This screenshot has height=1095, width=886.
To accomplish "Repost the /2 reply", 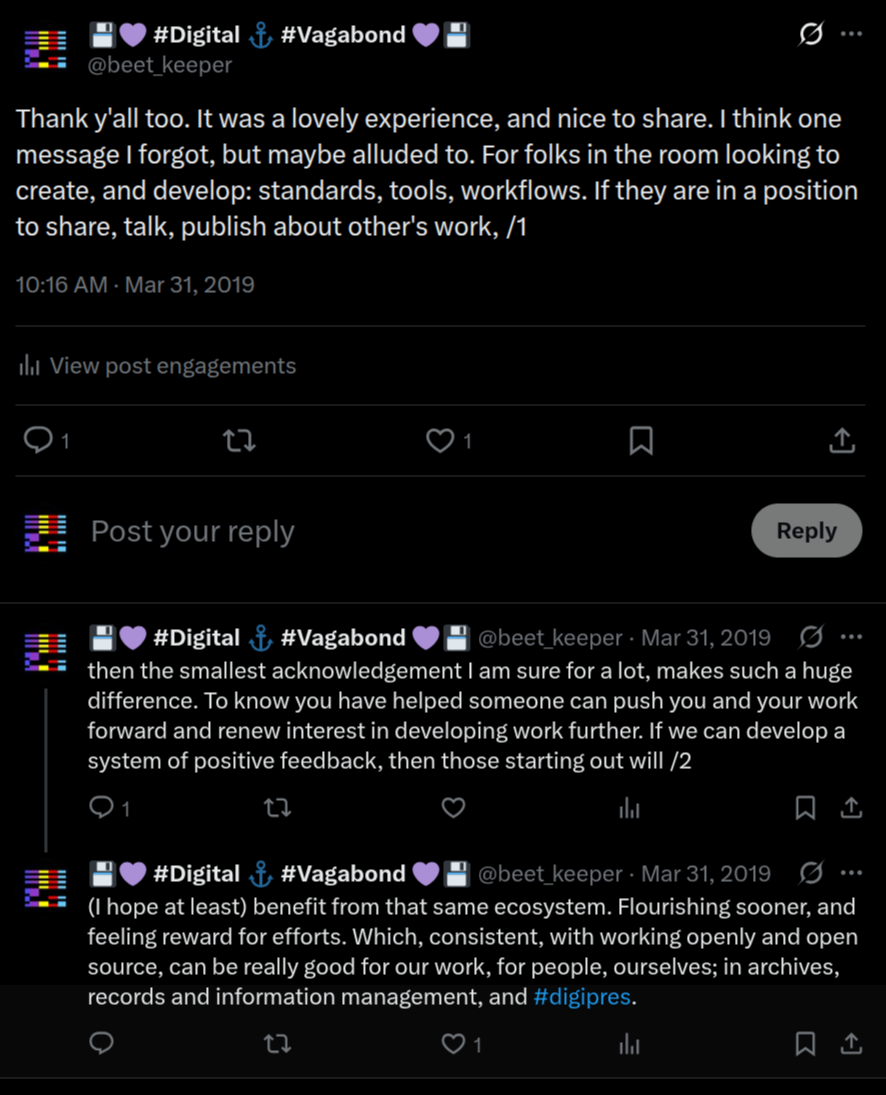I will point(277,808).
